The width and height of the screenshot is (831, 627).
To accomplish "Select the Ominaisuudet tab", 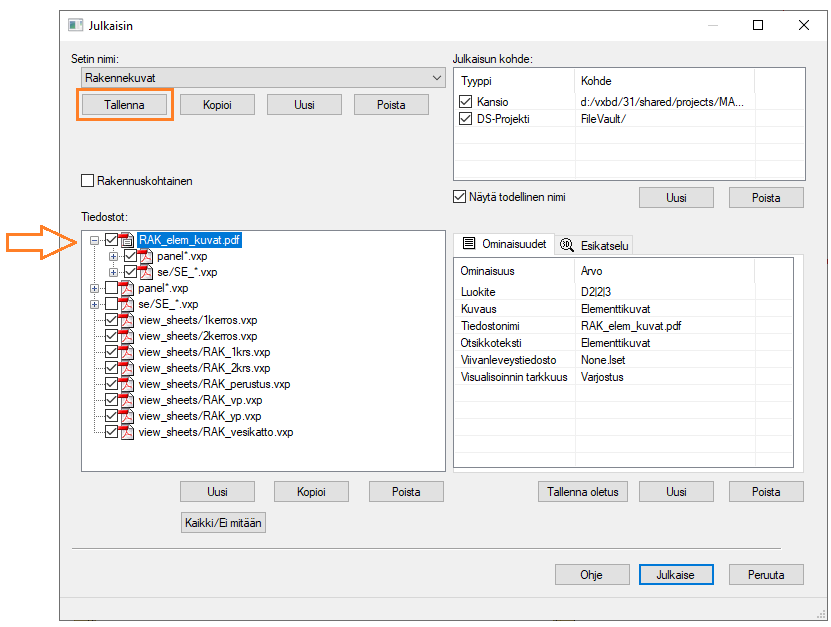I will click(502, 244).
